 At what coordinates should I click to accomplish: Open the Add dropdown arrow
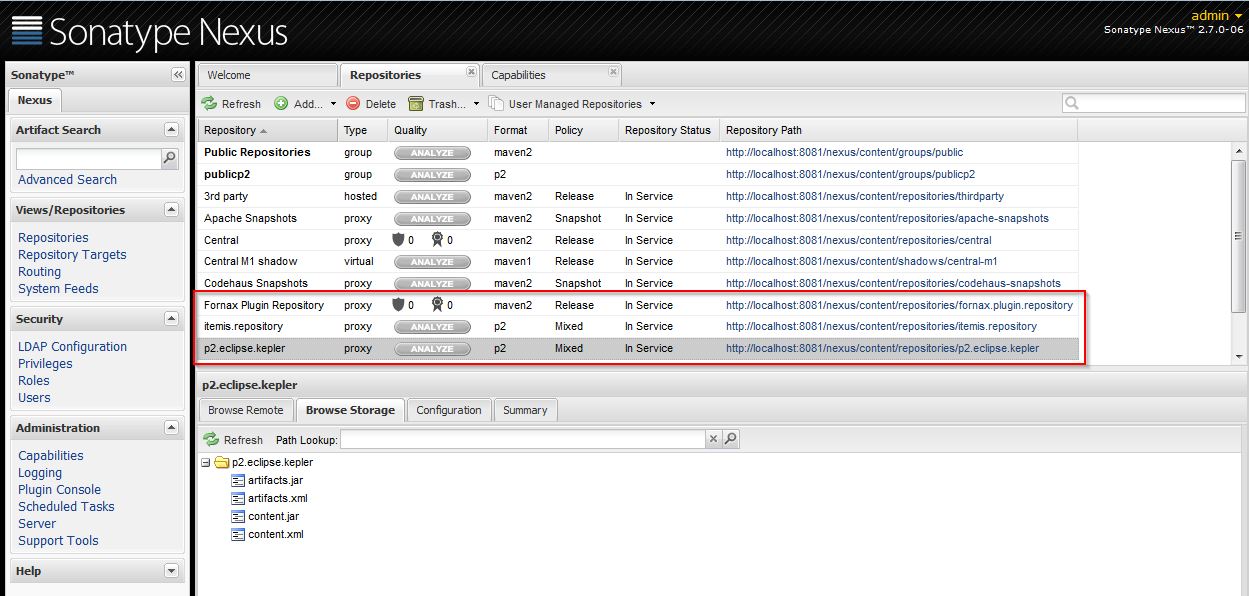(333, 104)
